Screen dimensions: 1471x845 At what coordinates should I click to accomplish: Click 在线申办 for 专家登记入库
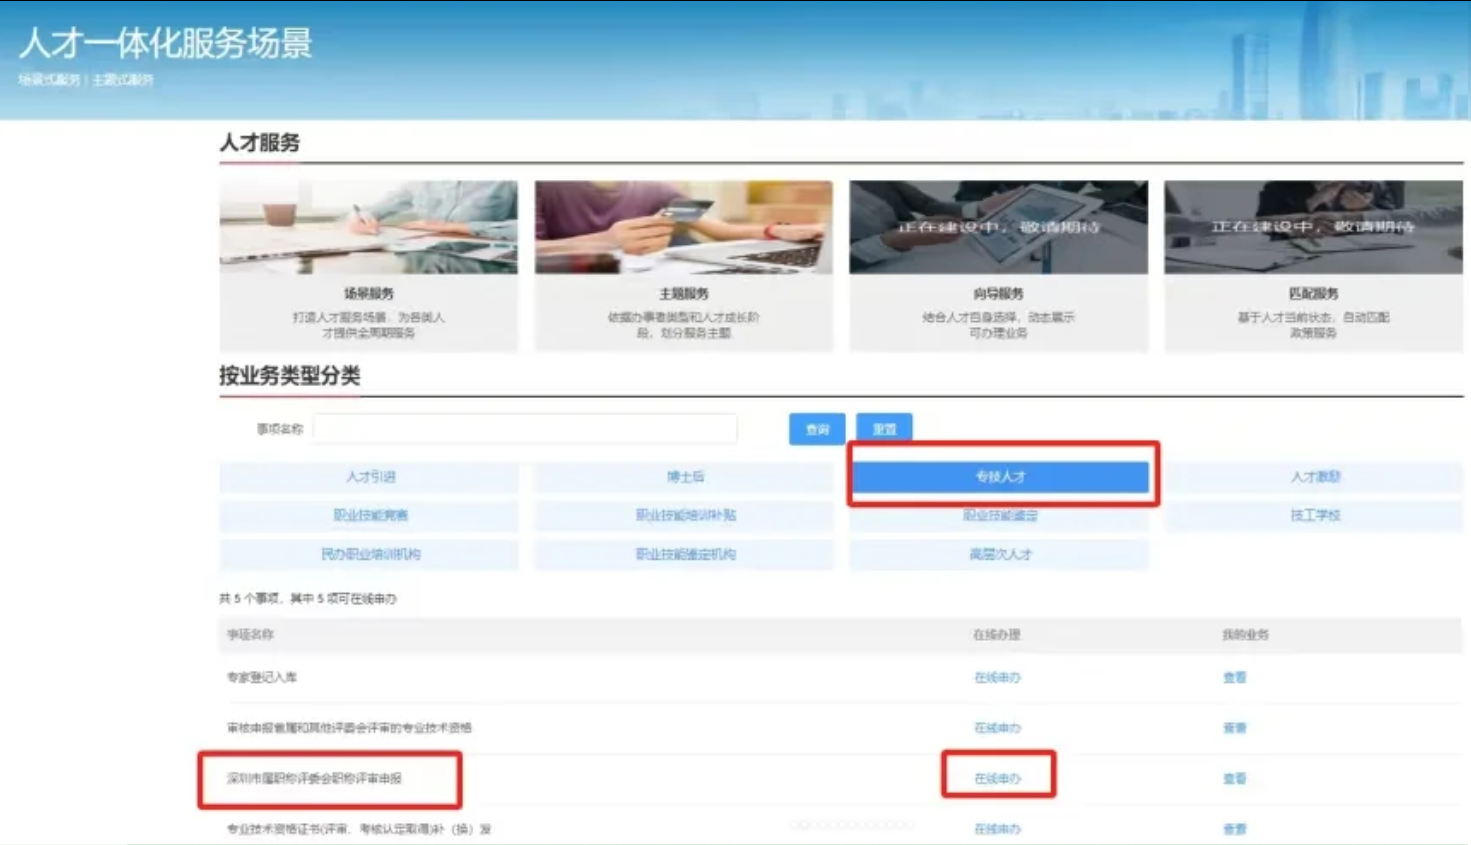(997, 678)
